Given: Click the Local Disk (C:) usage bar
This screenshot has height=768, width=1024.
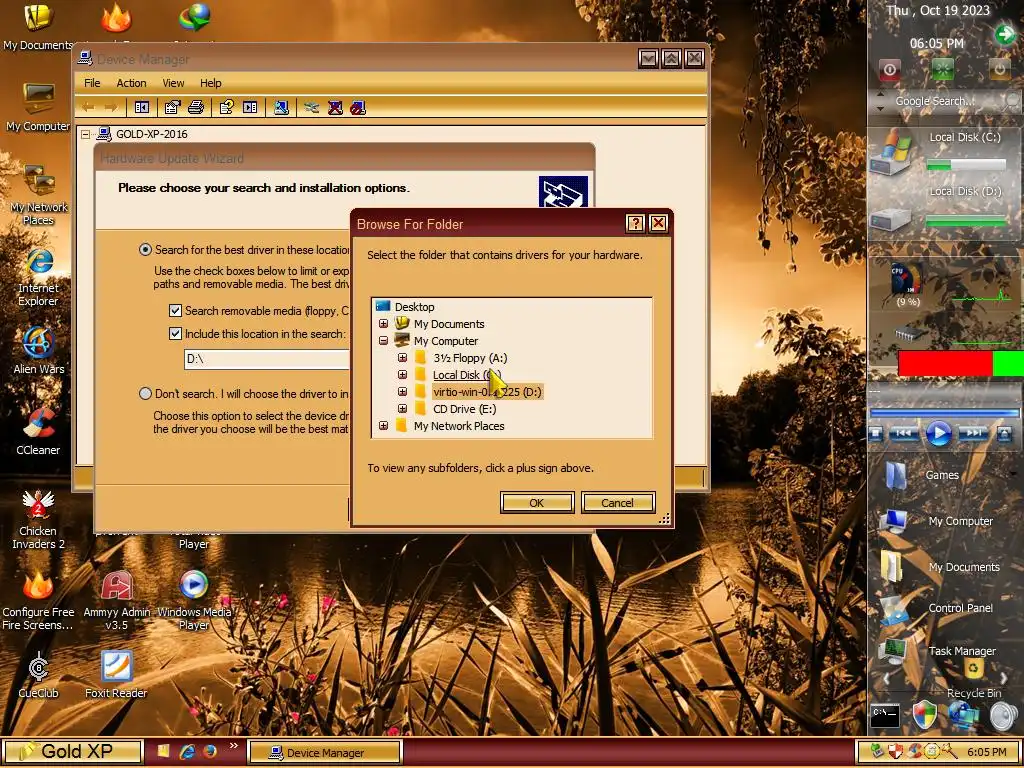Looking at the screenshot, I should [x=966, y=166].
